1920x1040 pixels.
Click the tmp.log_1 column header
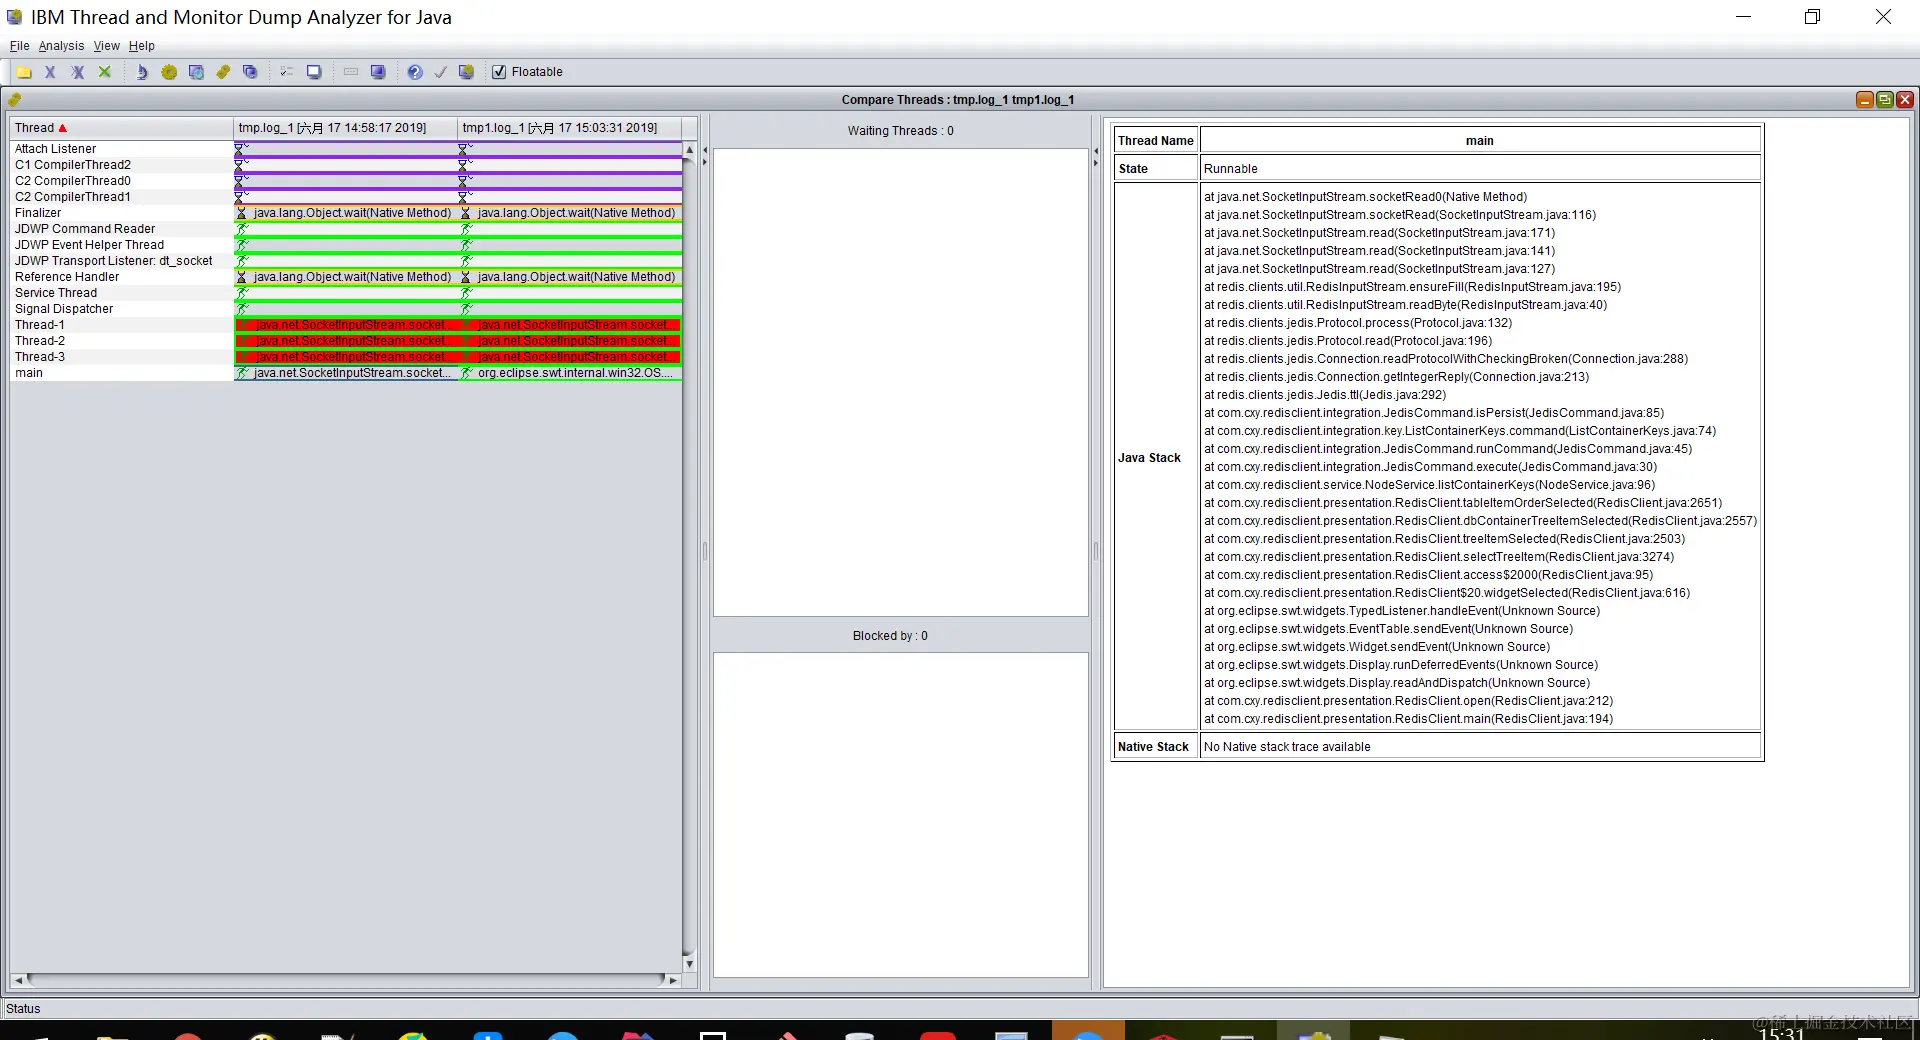tap(345, 128)
